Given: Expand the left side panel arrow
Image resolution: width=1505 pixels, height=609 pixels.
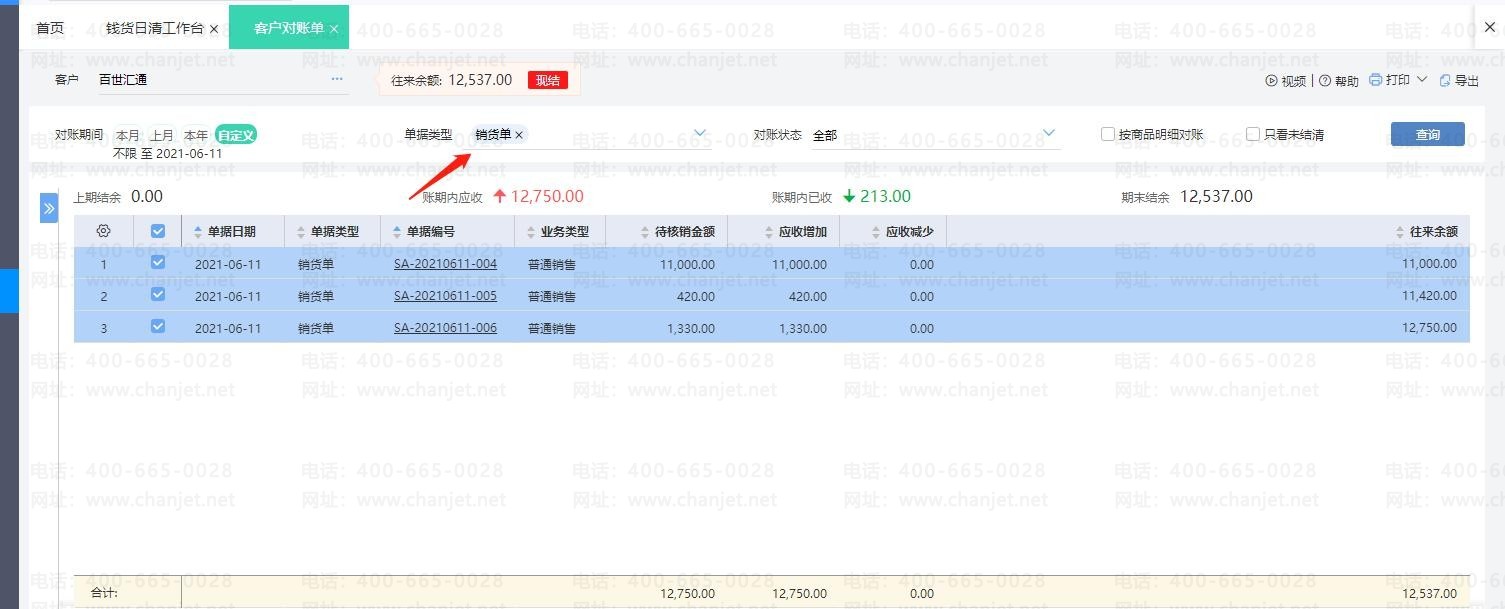Looking at the screenshot, I should coord(49,208).
